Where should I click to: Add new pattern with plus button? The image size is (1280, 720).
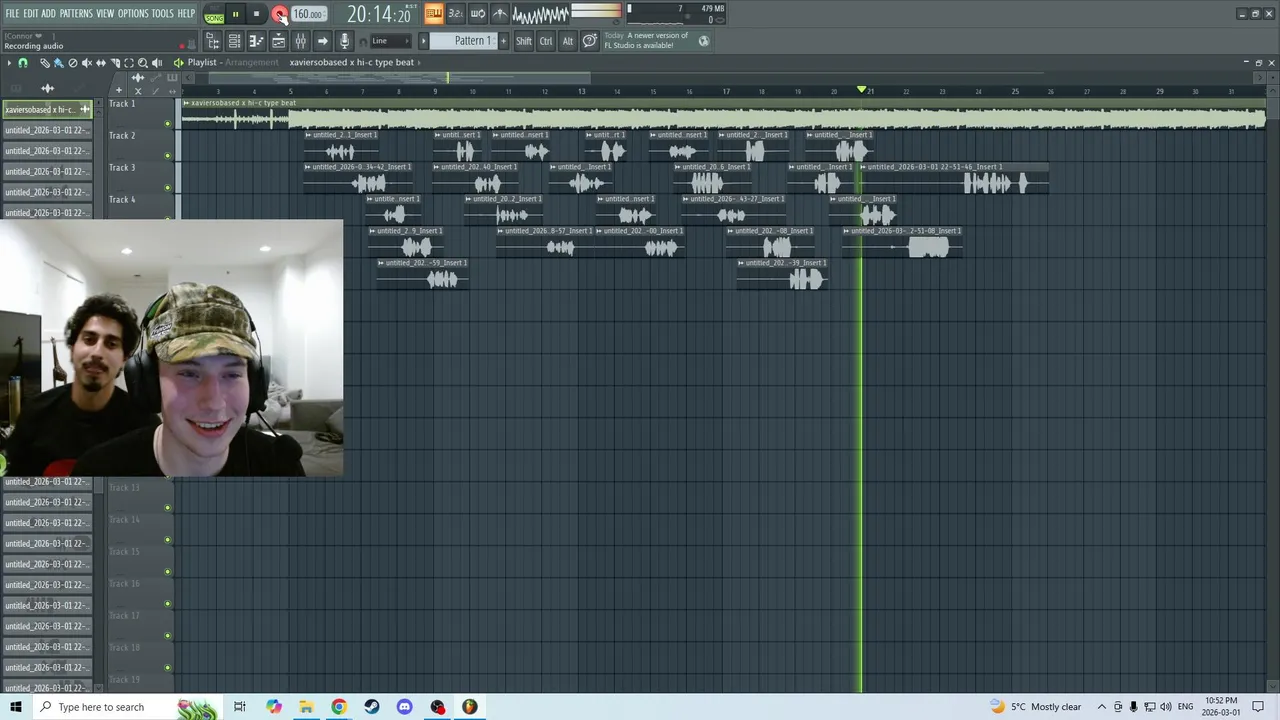point(503,41)
